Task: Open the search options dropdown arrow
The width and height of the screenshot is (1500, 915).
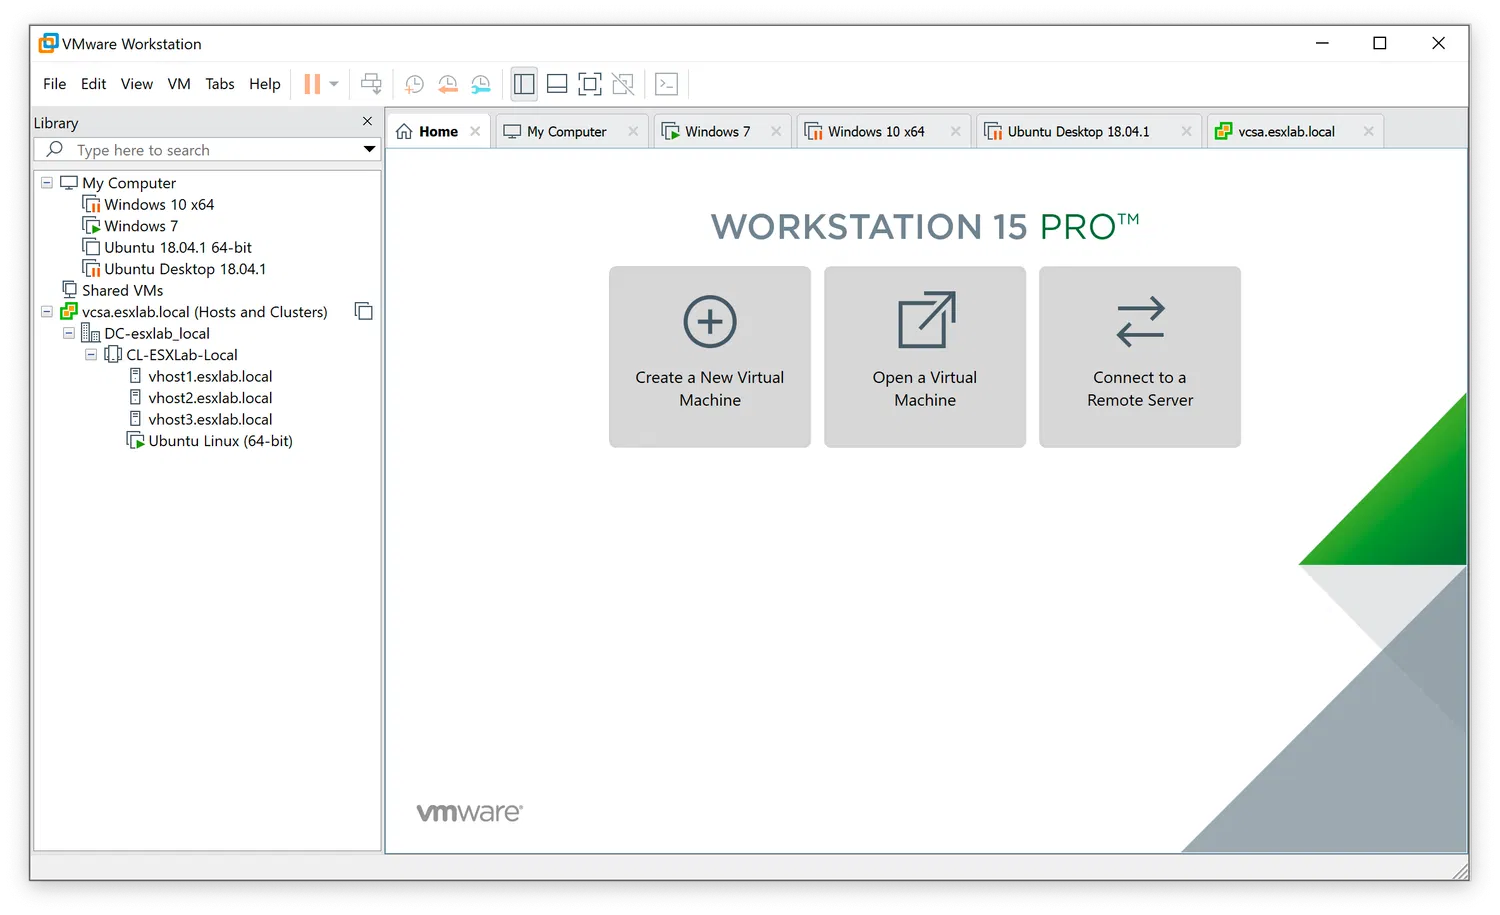Action: (x=369, y=149)
